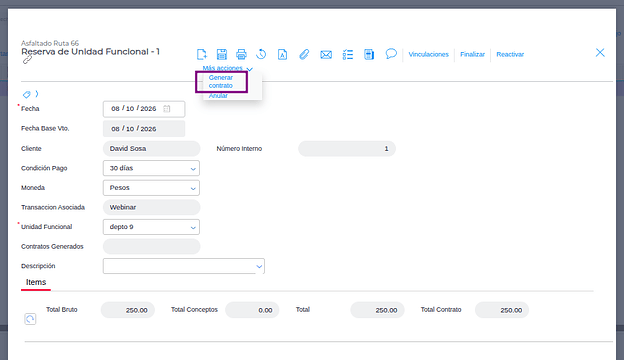Click the Total Conceptos value field
624x360 pixels.
click(x=252, y=310)
